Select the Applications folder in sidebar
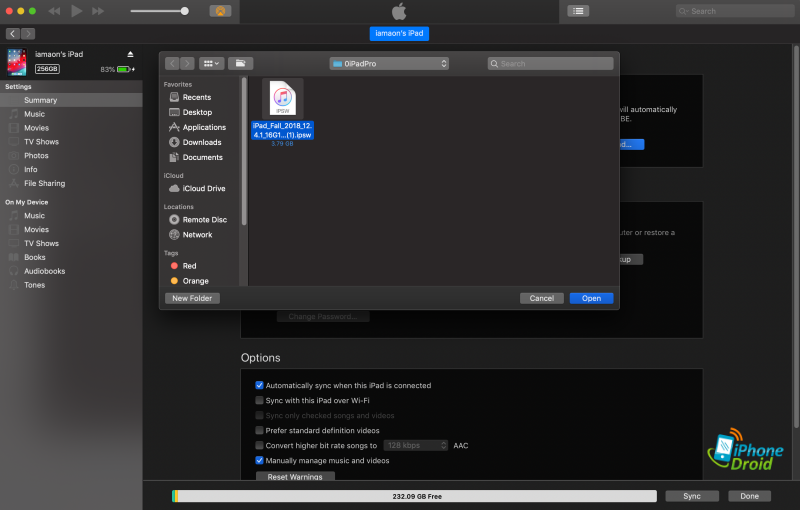 204,127
